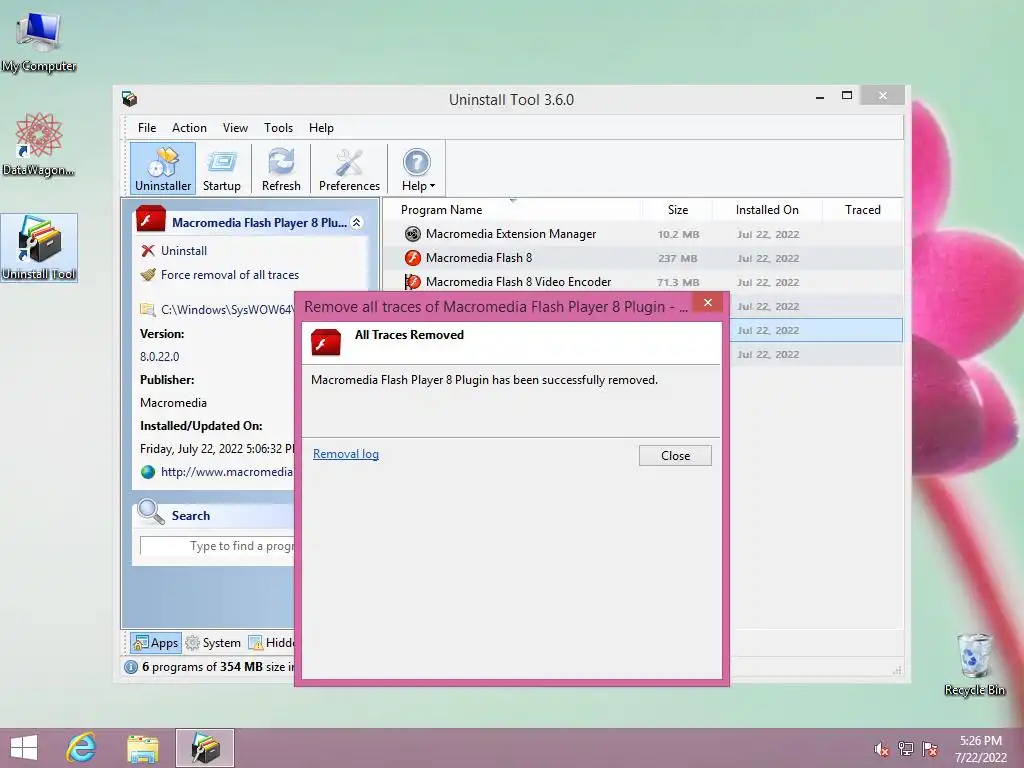
Task: Select the text Macromedia Flash 8 Video Encoder
Action: click(x=519, y=282)
